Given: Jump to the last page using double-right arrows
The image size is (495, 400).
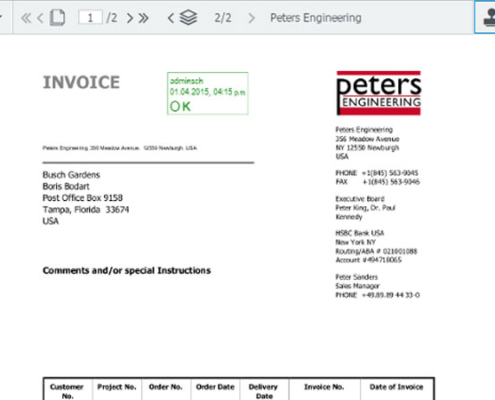Looking at the screenshot, I should [x=144, y=18].
